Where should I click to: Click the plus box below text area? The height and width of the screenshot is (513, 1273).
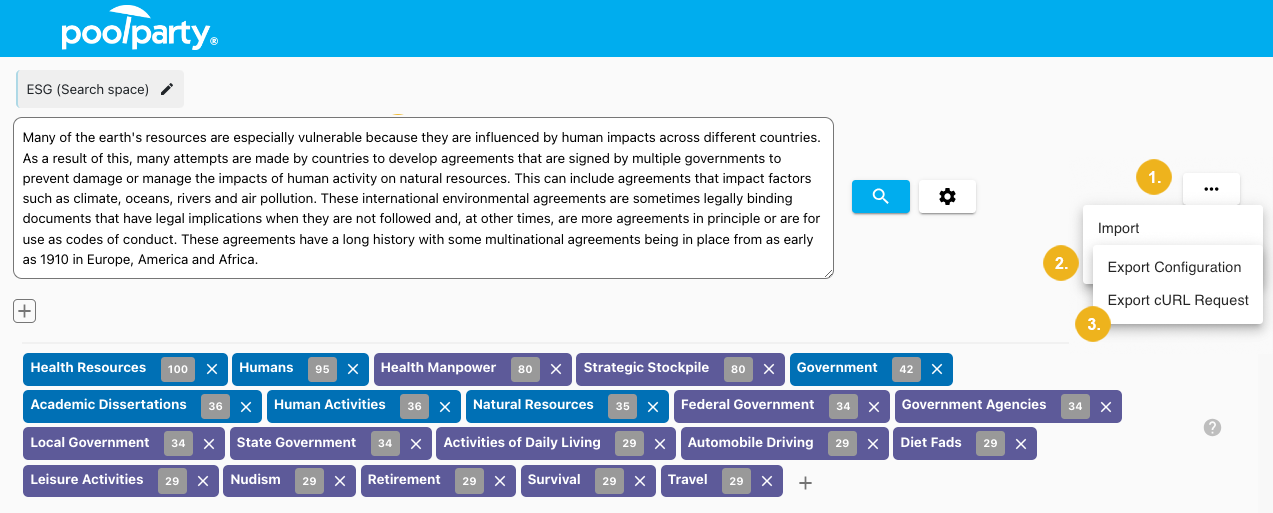click(24, 311)
